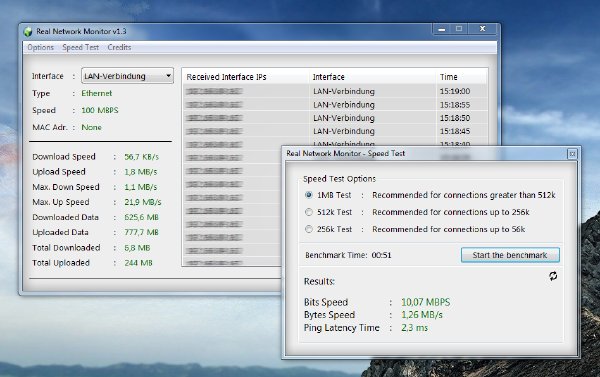Screen dimensions: 600x377
Task: Click the Results: heading in Speed Test
Action: click(x=319, y=281)
